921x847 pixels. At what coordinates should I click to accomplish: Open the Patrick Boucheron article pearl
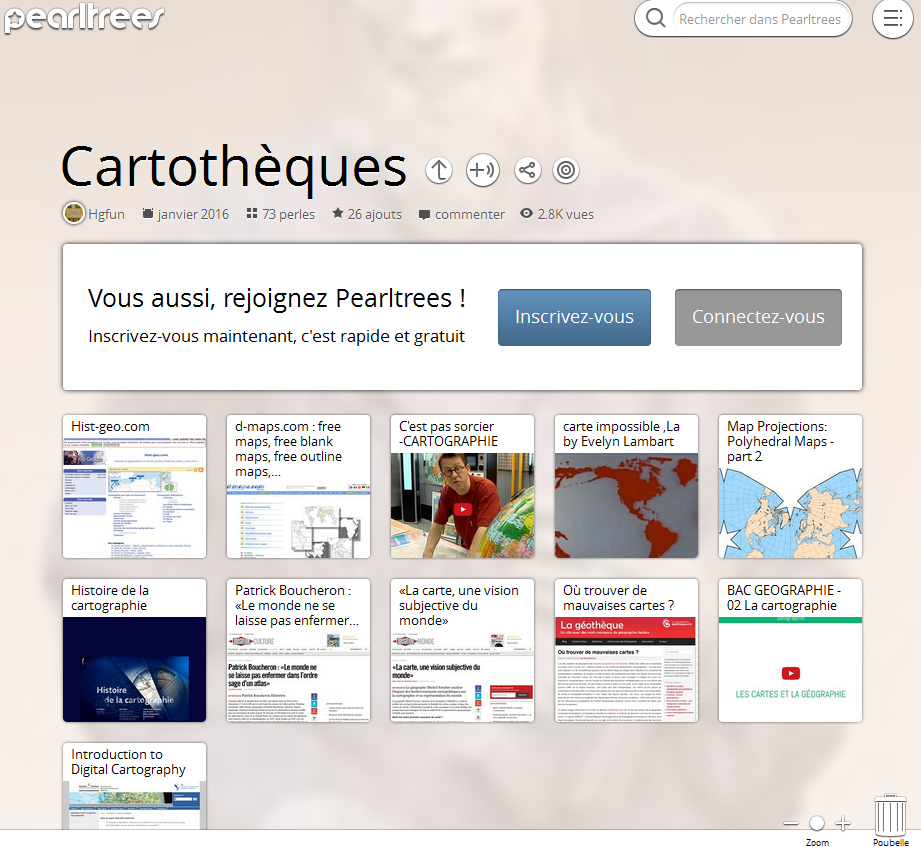point(298,650)
